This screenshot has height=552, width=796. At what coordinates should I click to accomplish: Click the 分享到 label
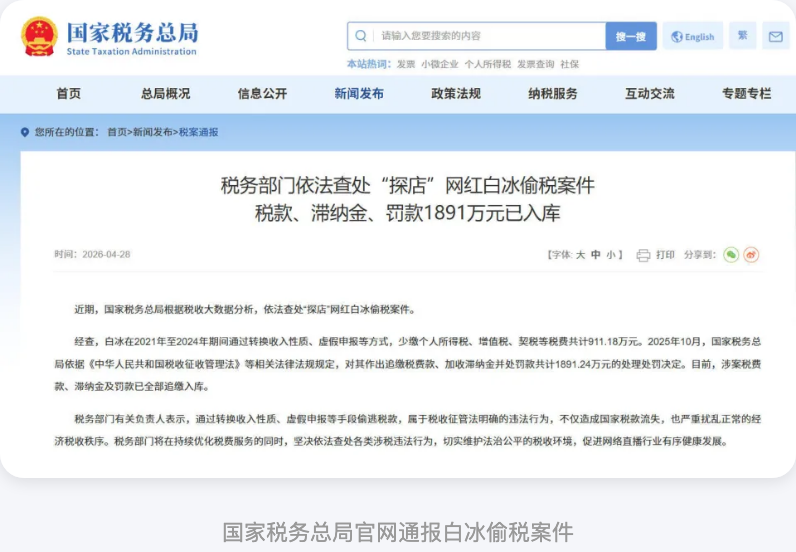[x=700, y=255]
